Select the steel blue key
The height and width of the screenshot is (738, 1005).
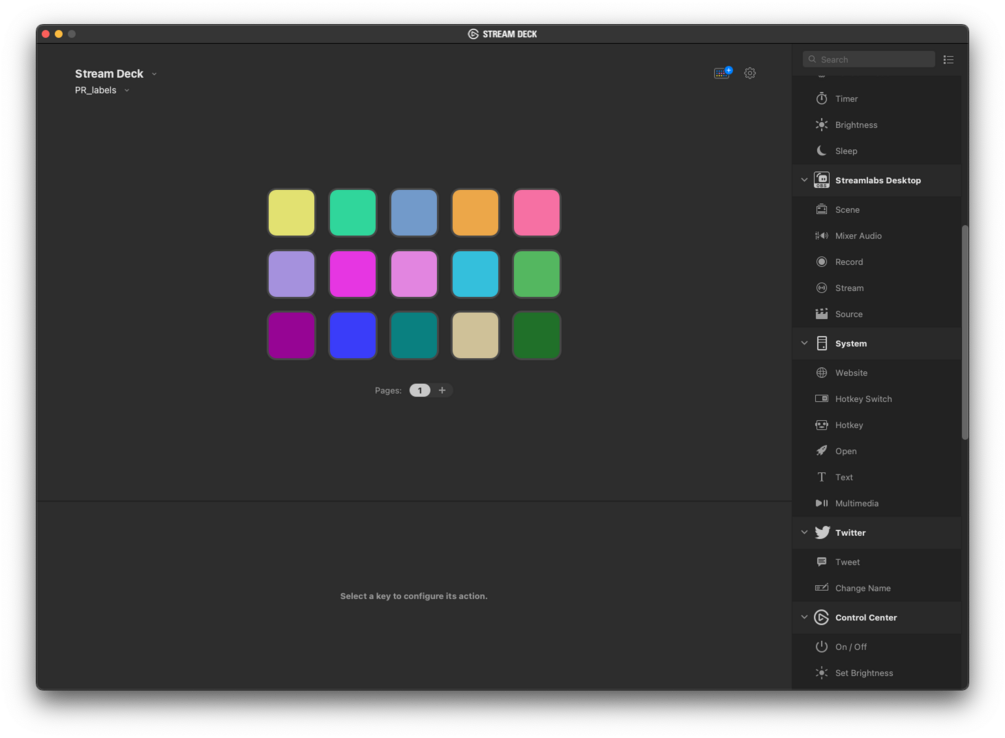[414, 213]
